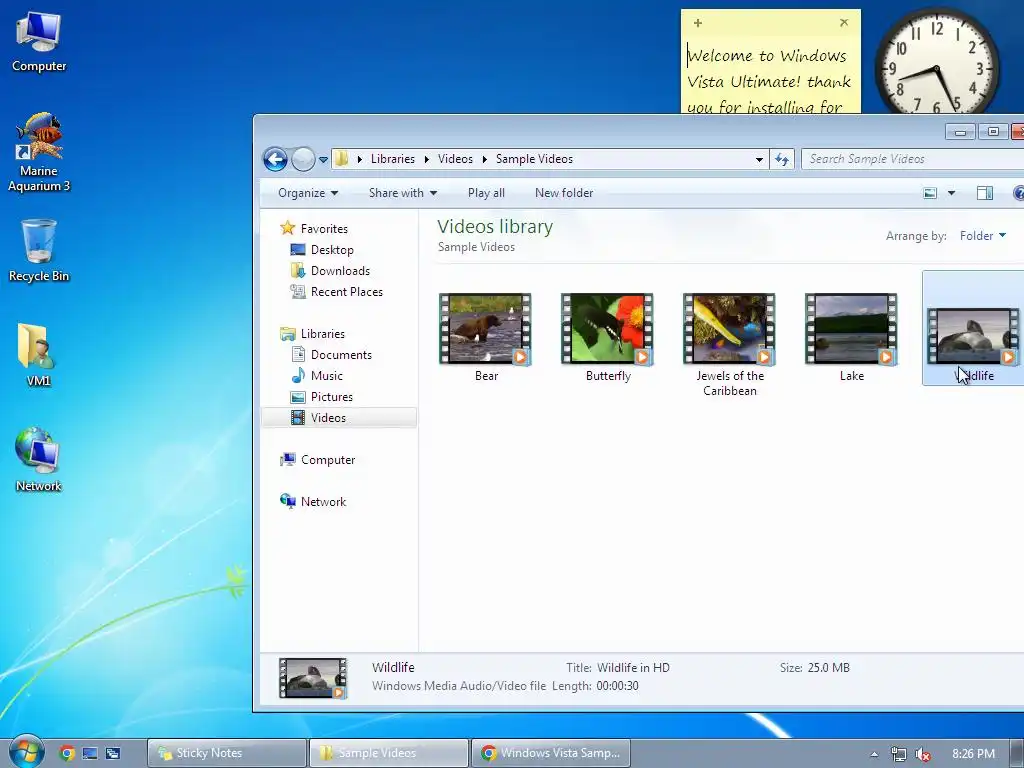Open the Music library

tap(327, 376)
